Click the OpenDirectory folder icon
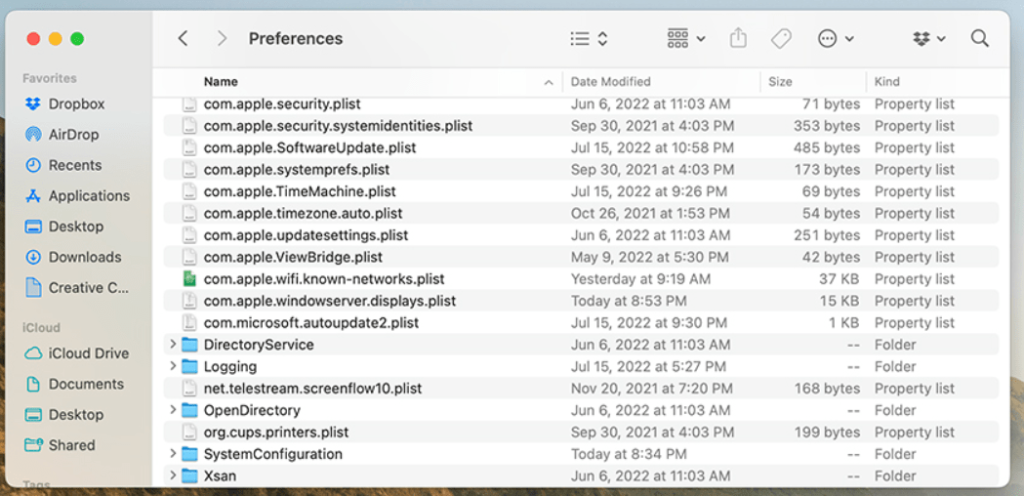The width and height of the screenshot is (1024, 496). tap(189, 411)
